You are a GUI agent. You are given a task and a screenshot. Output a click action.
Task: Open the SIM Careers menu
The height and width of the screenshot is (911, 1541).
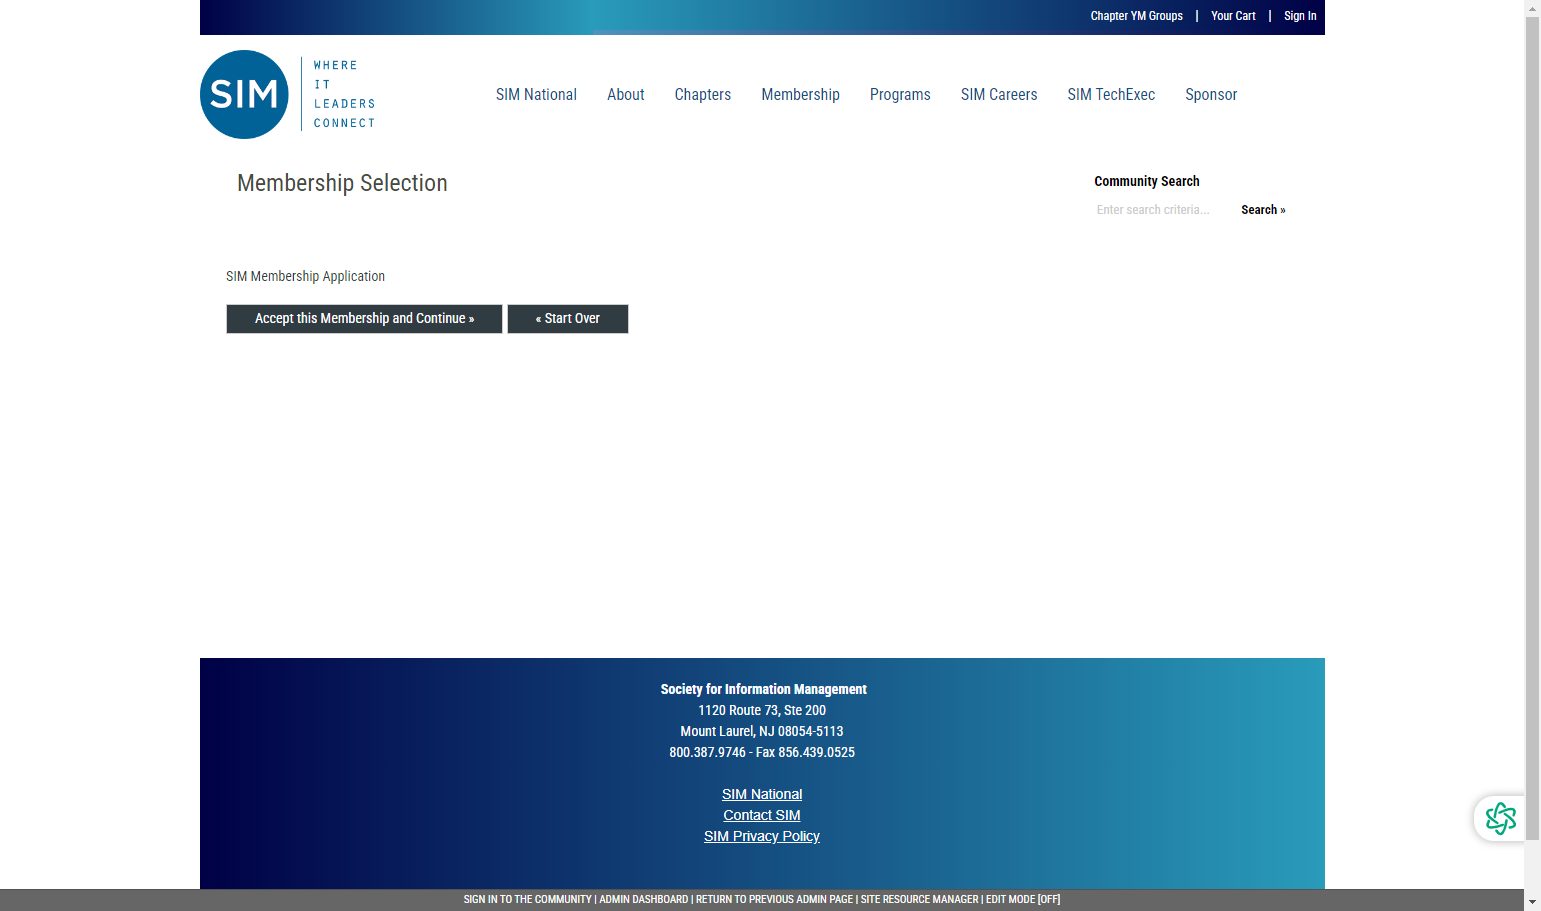coord(999,94)
